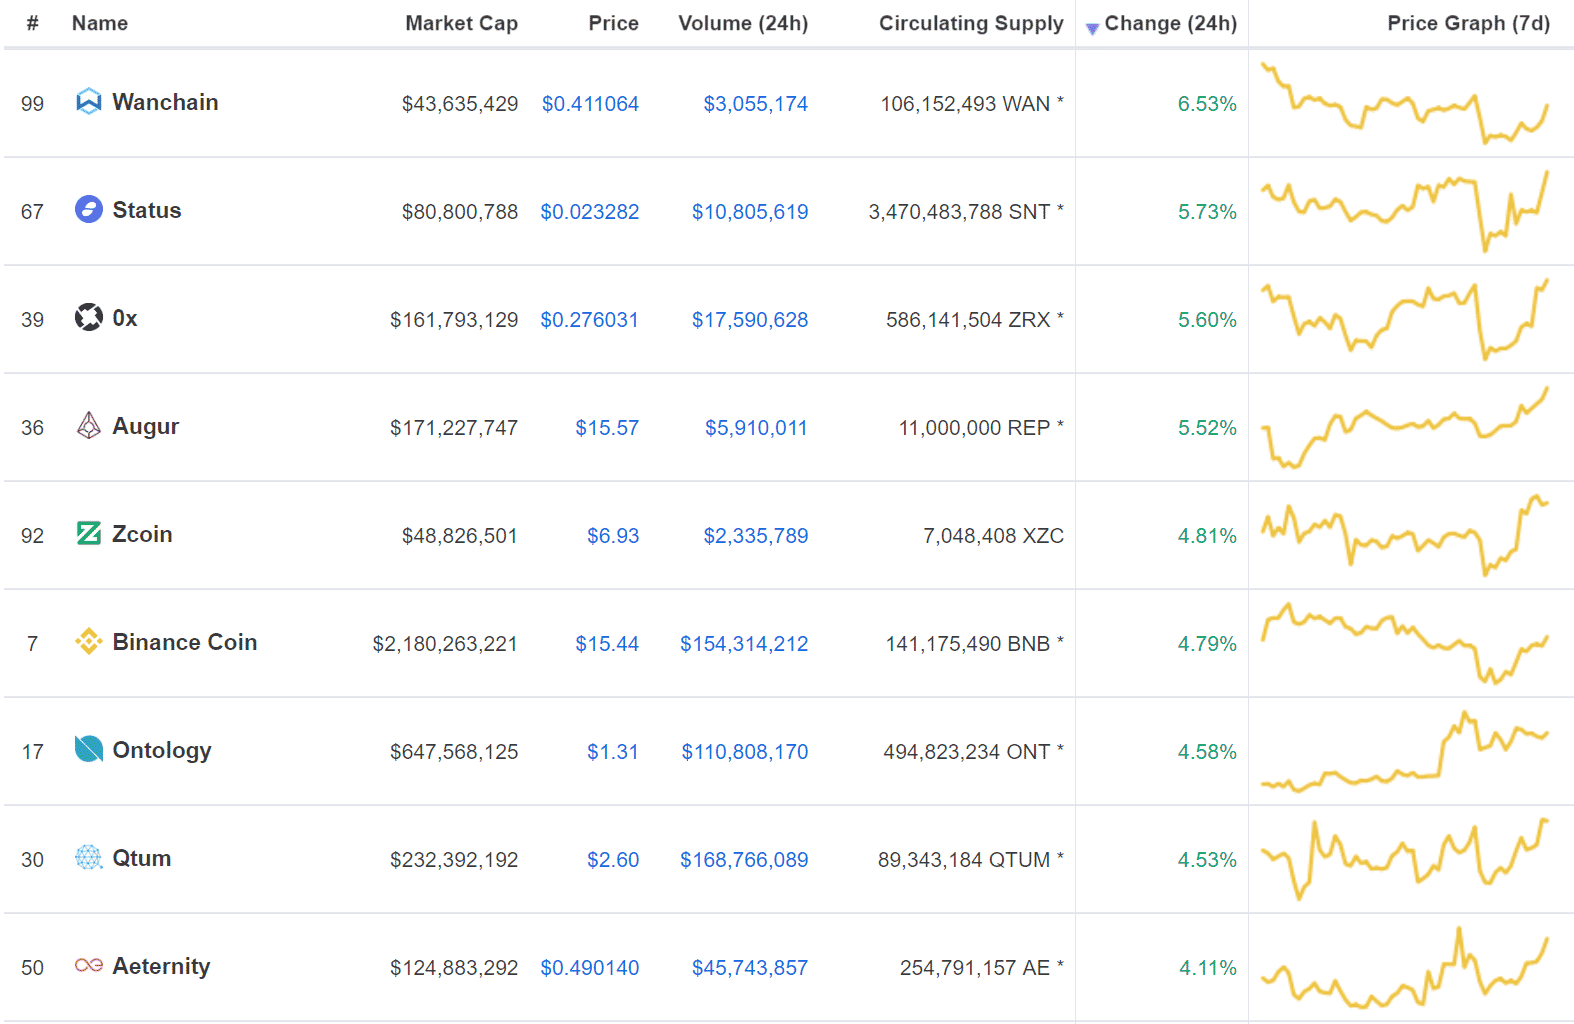Click Zcoin price $6.93
Image resolution: width=1574 pixels, height=1024 pixels.
tap(613, 536)
